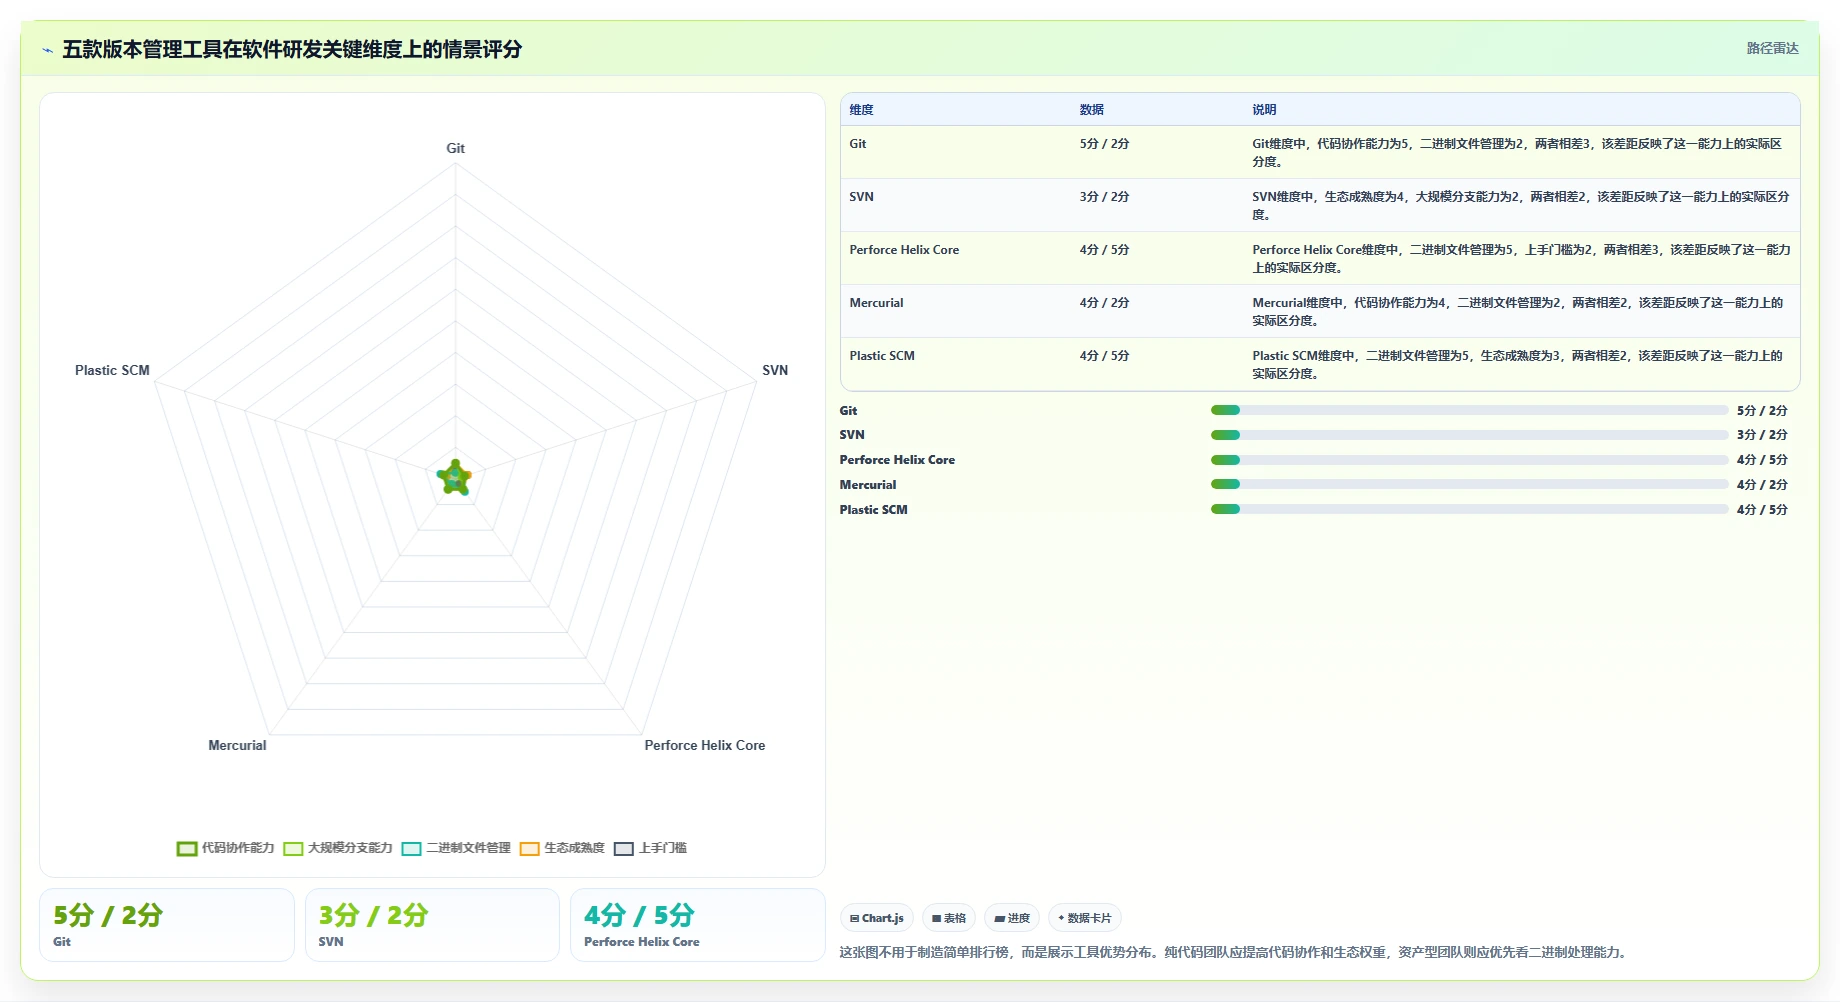This screenshot has height=1002, width=1840.
Task: Click the 进度 tag chip
Action: [1012, 918]
